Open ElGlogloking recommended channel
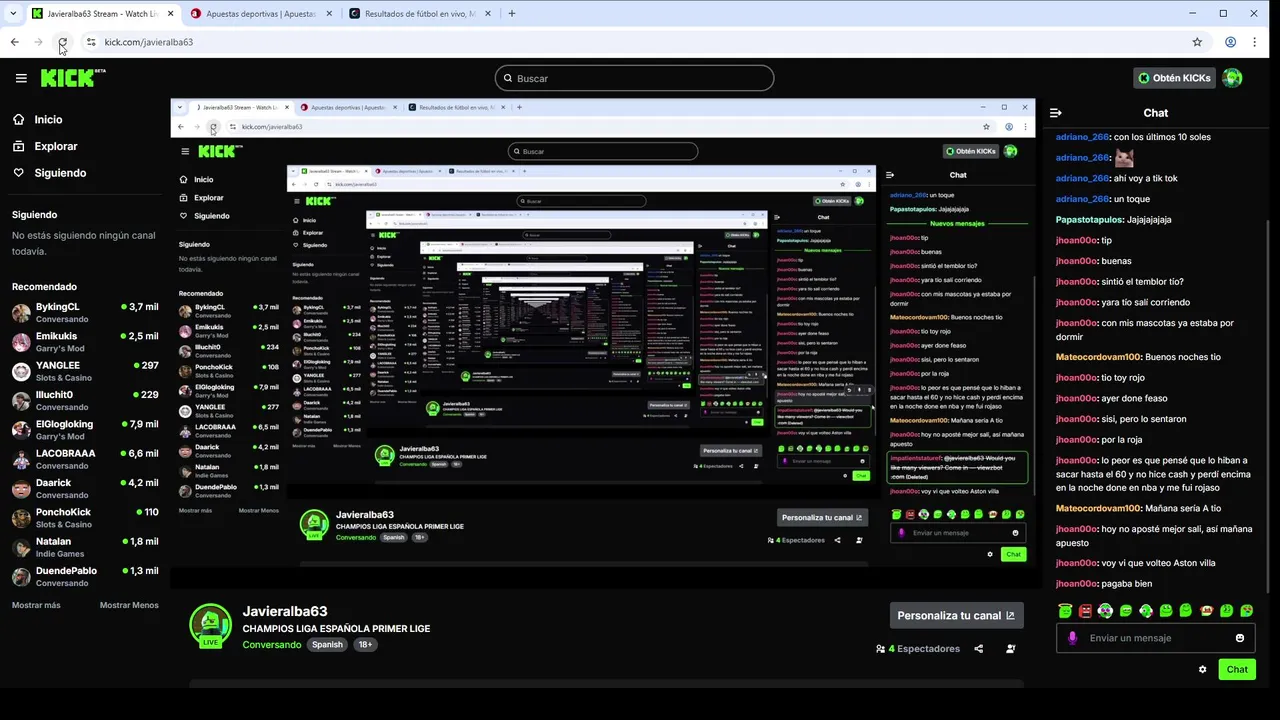 tap(85, 430)
